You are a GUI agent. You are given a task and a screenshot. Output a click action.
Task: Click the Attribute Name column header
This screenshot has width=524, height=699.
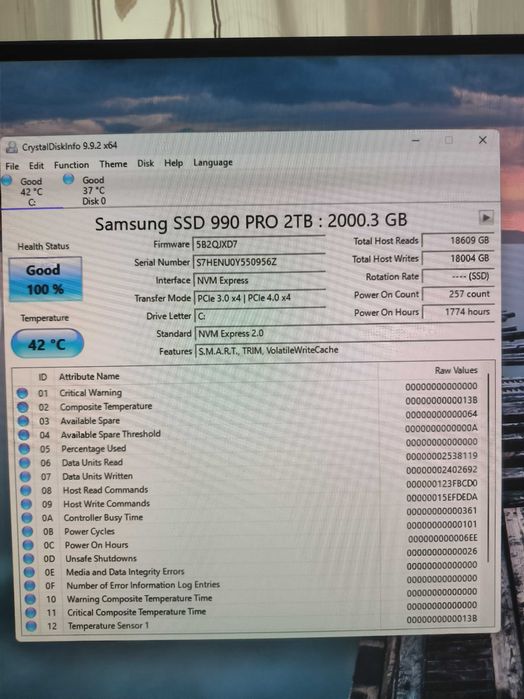pyautogui.click(x=89, y=376)
